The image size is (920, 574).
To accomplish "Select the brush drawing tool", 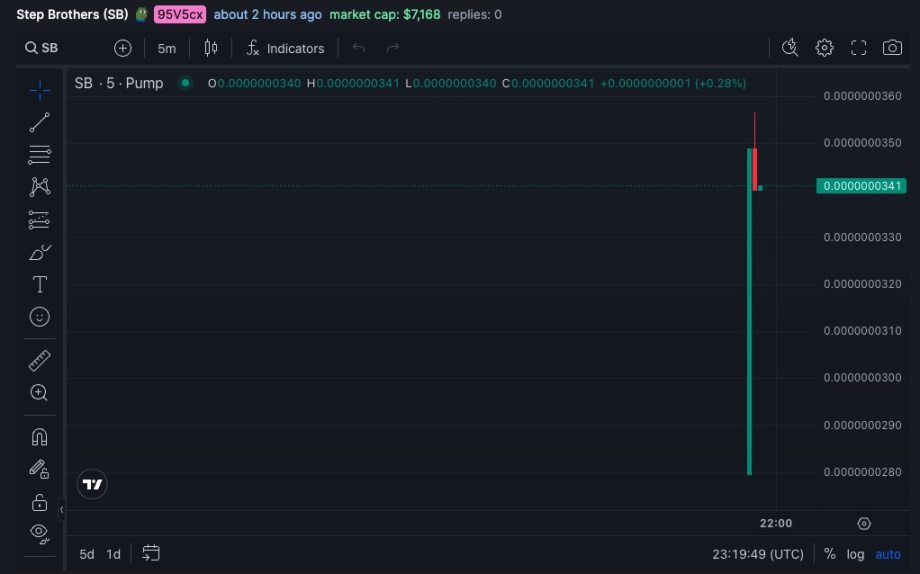I will click(x=40, y=252).
